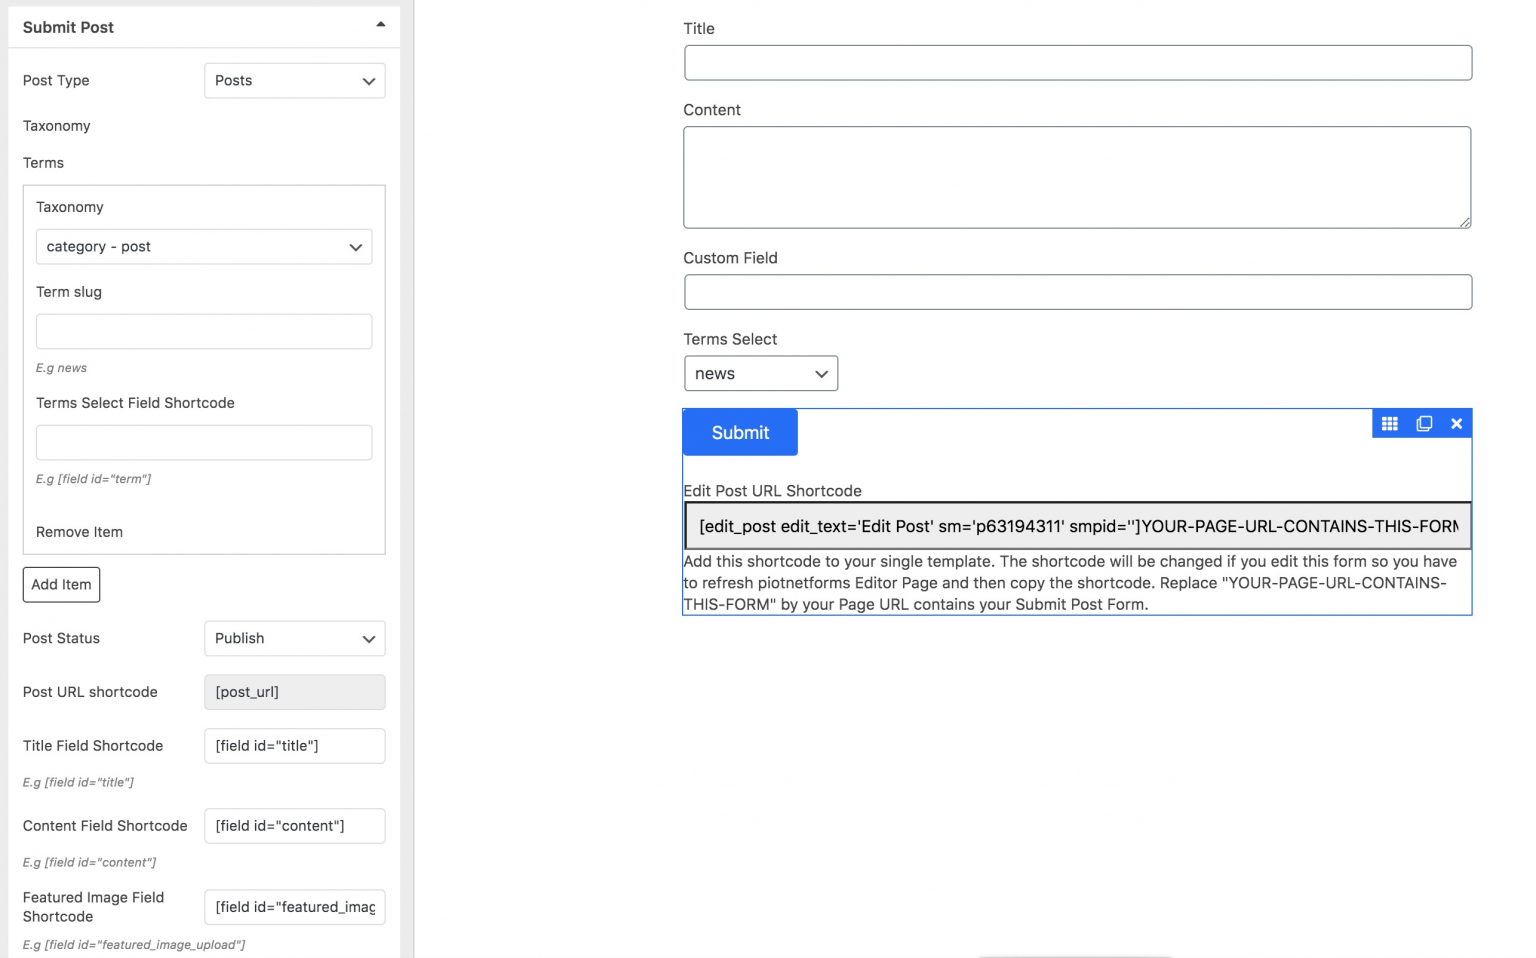The width and height of the screenshot is (1536, 958).
Task: Click Remove Item in the Terms panel
Action: click(79, 531)
